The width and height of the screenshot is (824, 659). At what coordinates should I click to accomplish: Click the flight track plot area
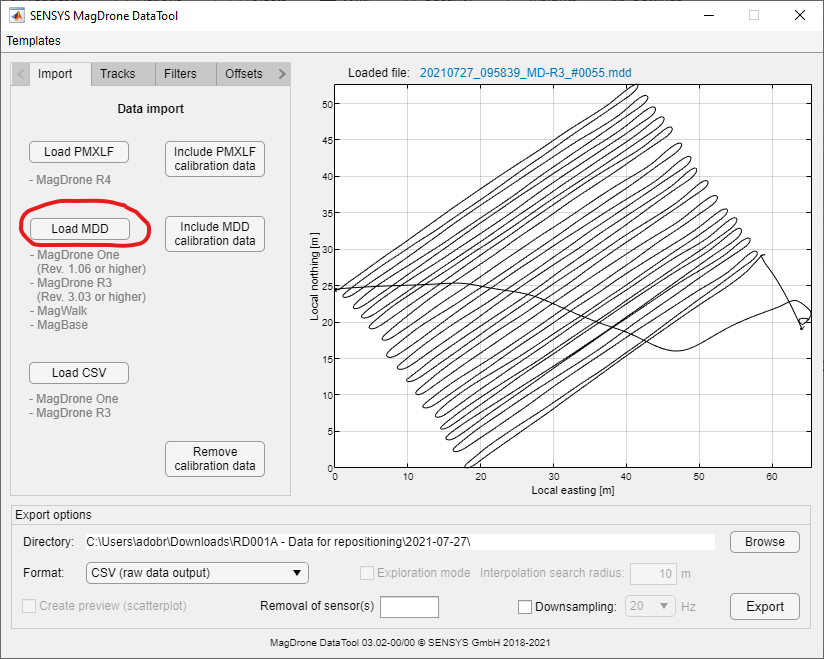click(x=573, y=276)
